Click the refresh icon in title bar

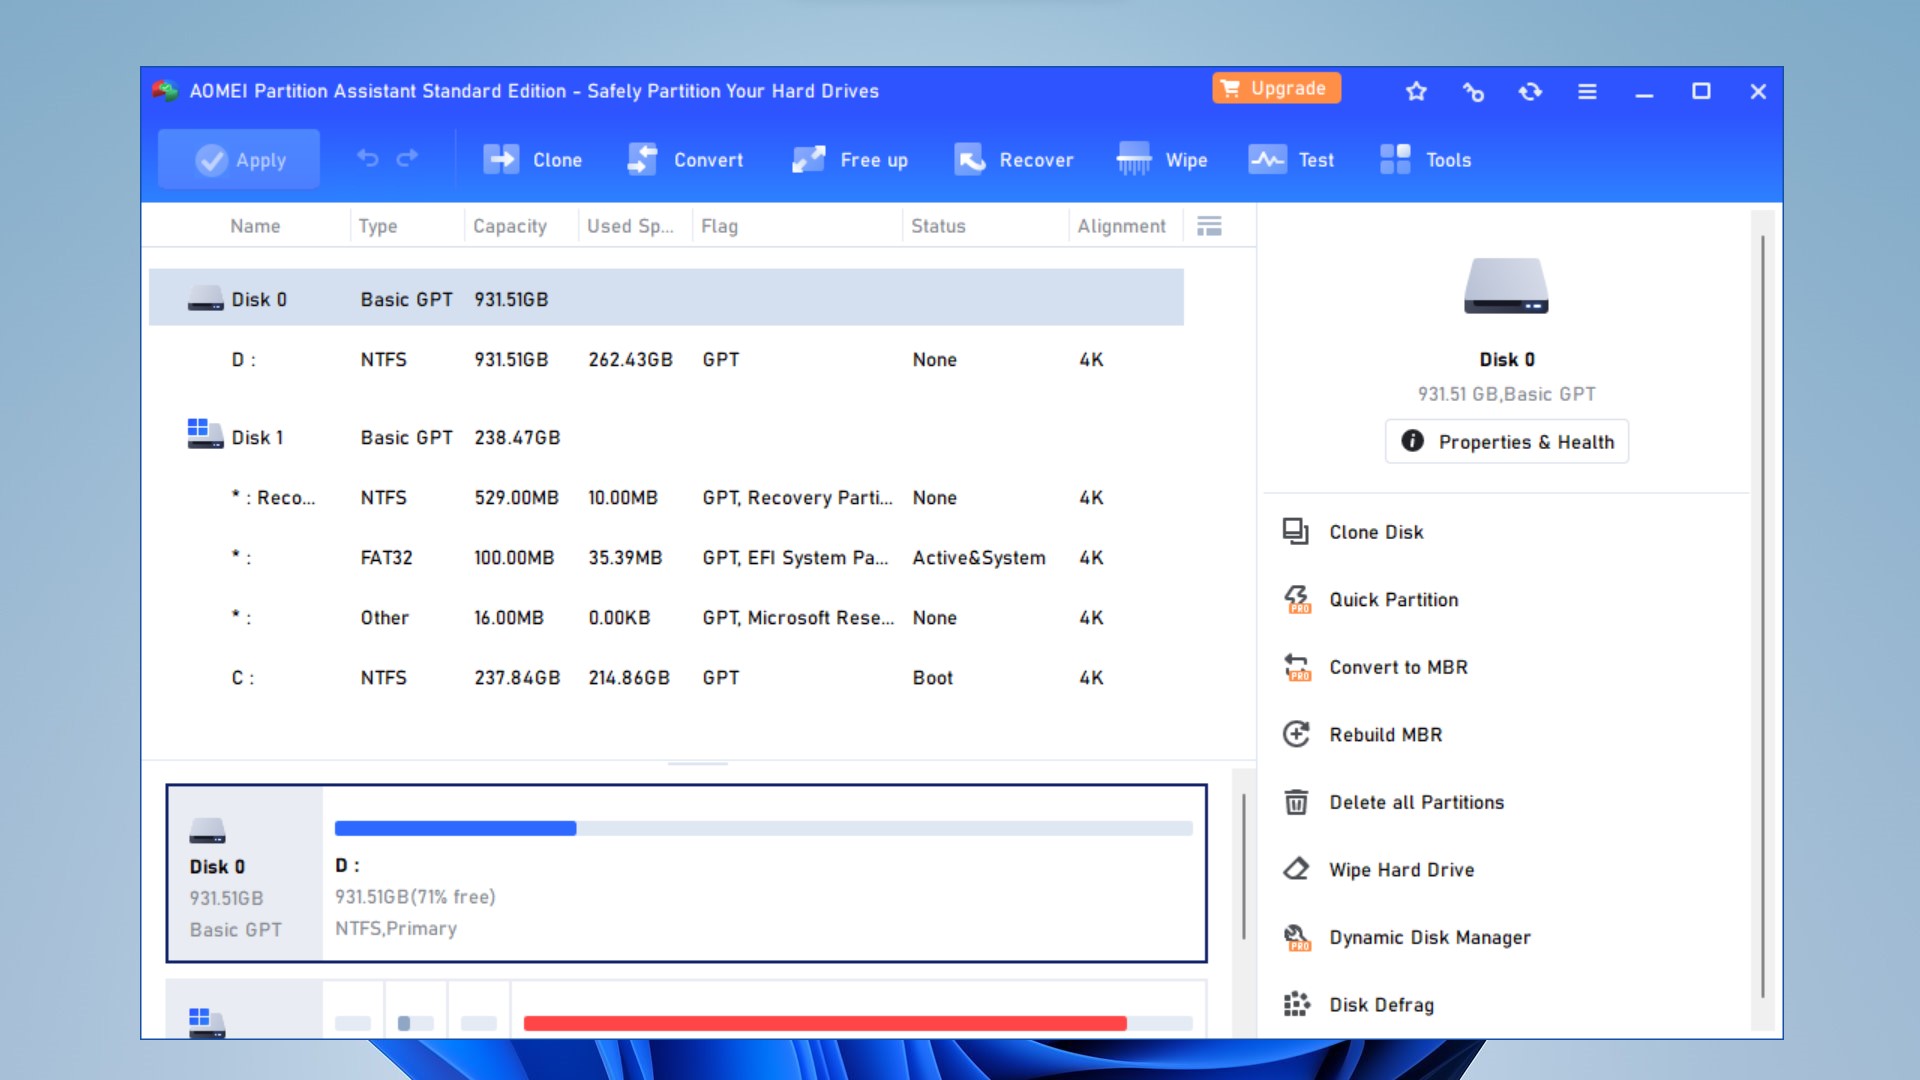coord(1530,92)
